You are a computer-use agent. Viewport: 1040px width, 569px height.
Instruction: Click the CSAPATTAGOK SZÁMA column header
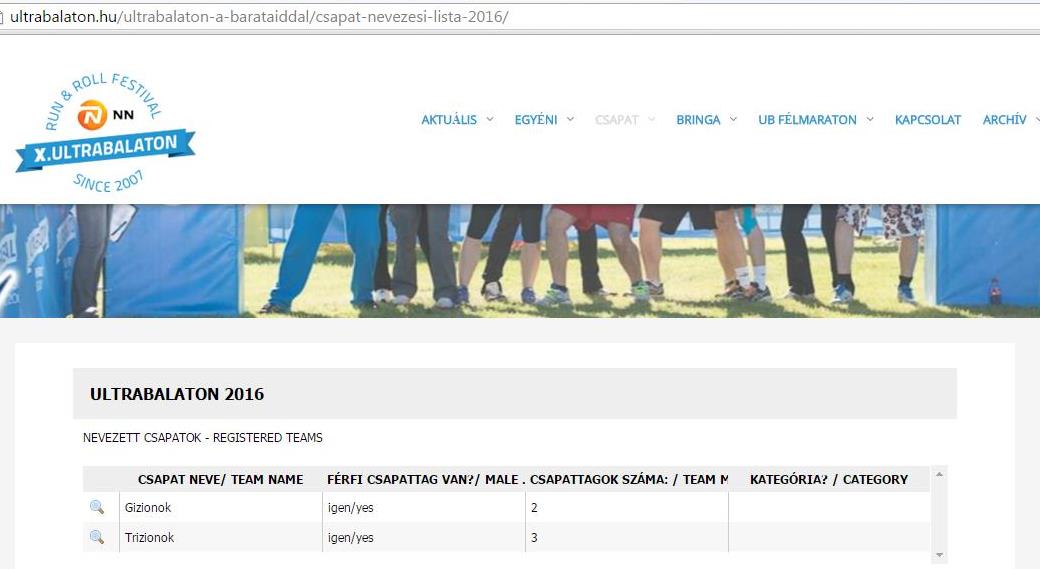click(626, 479)
